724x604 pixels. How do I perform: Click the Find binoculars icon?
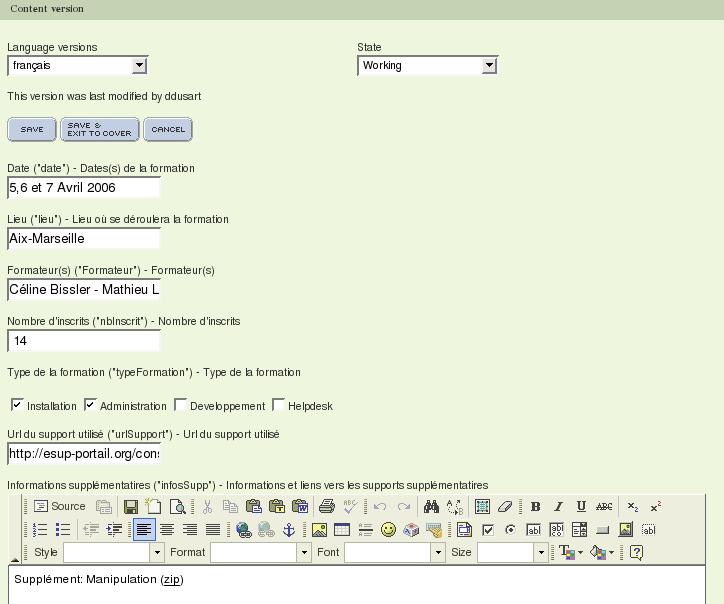(431, 507)
